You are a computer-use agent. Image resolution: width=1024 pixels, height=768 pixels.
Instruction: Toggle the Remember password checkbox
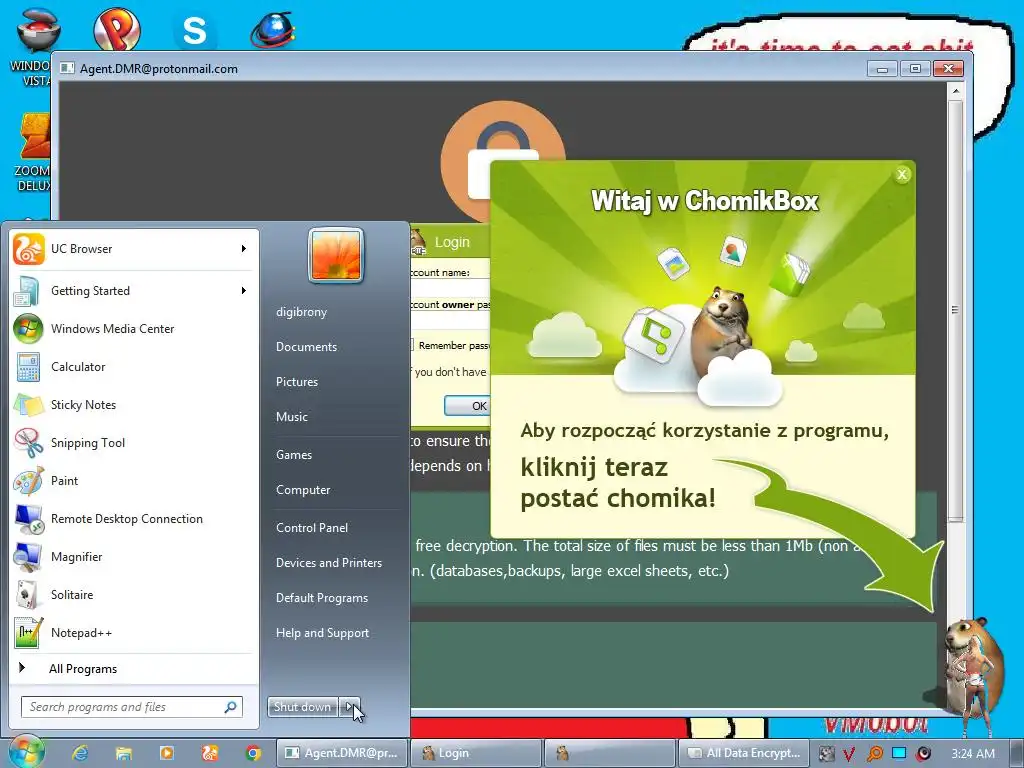point(411,345)
